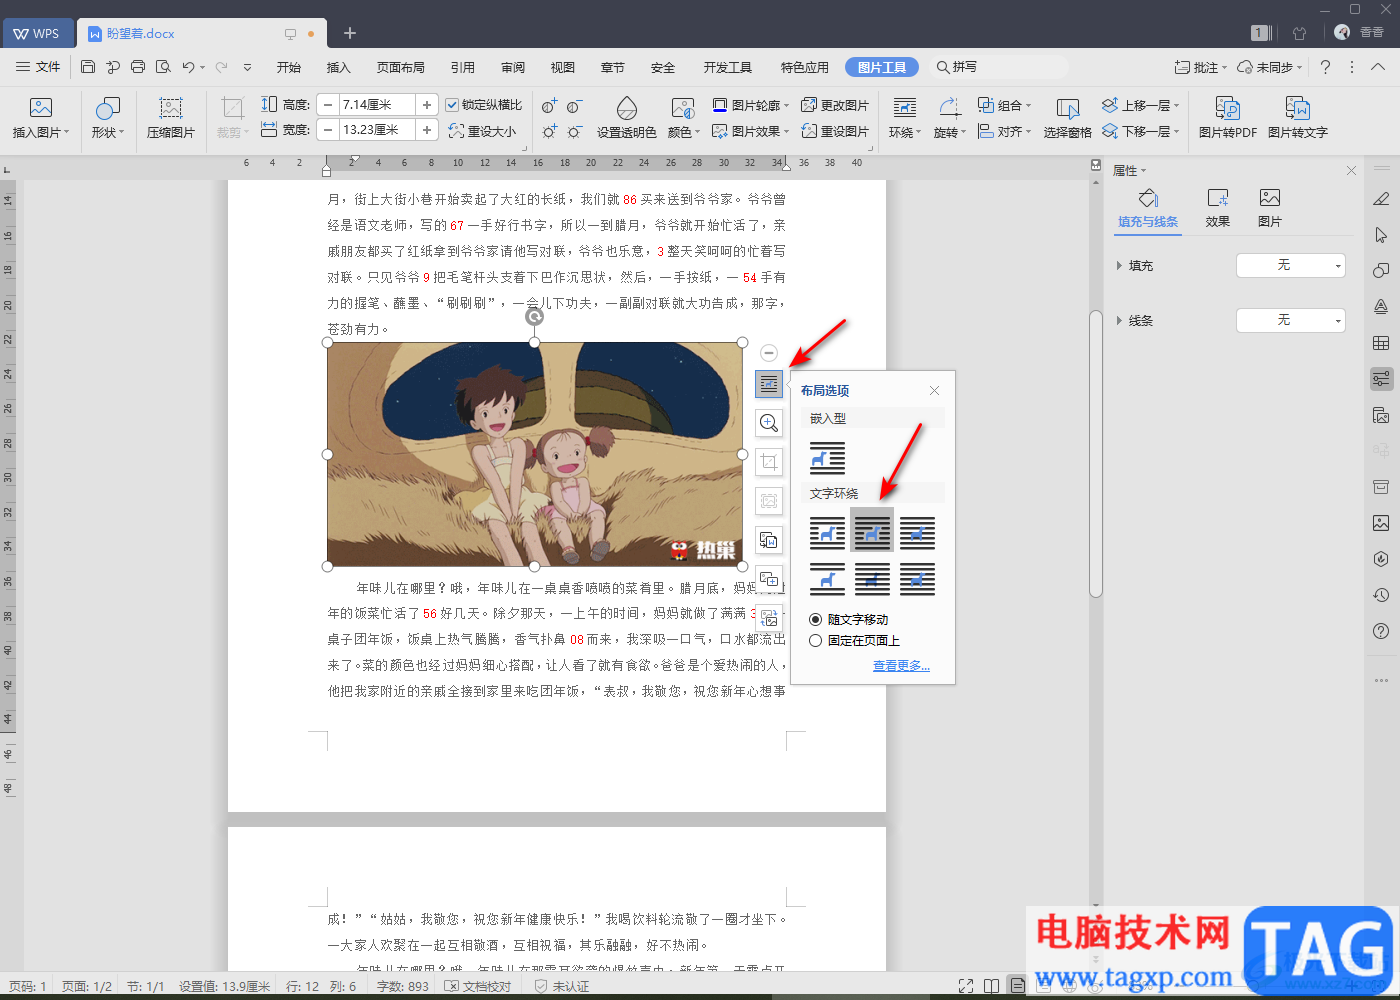
Task: Switch to Insert (插入) tab
Action: pyautogui.click(x=339, y=67)
